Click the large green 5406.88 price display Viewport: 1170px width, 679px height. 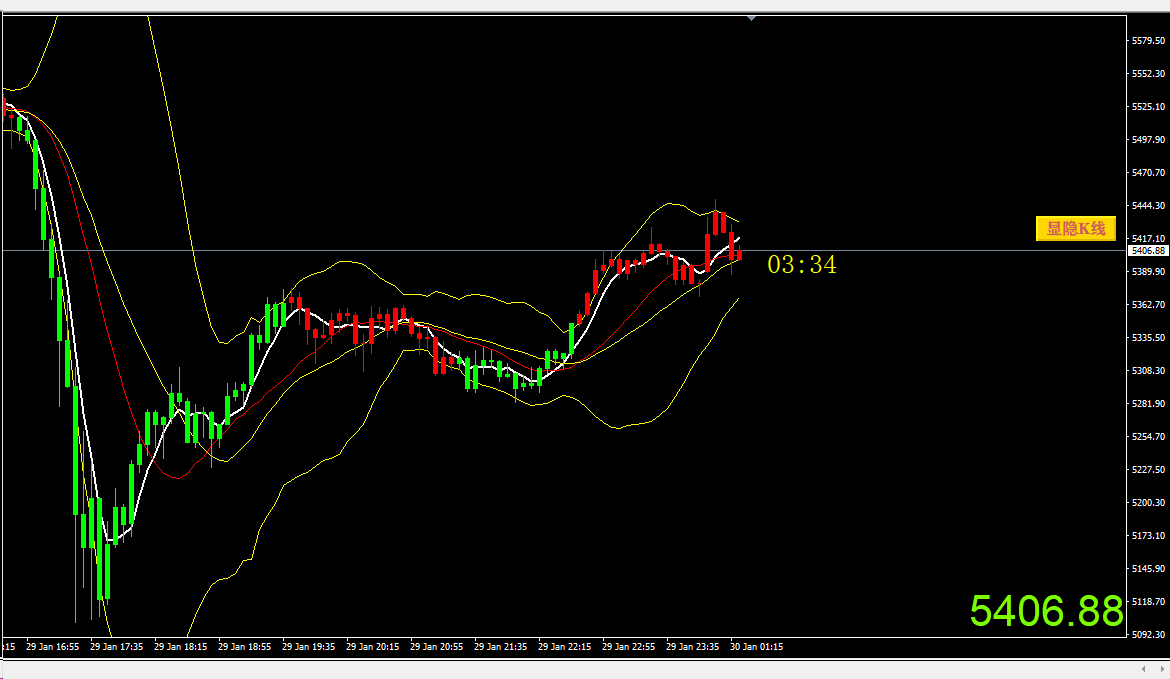click(x=1046, y=611)
